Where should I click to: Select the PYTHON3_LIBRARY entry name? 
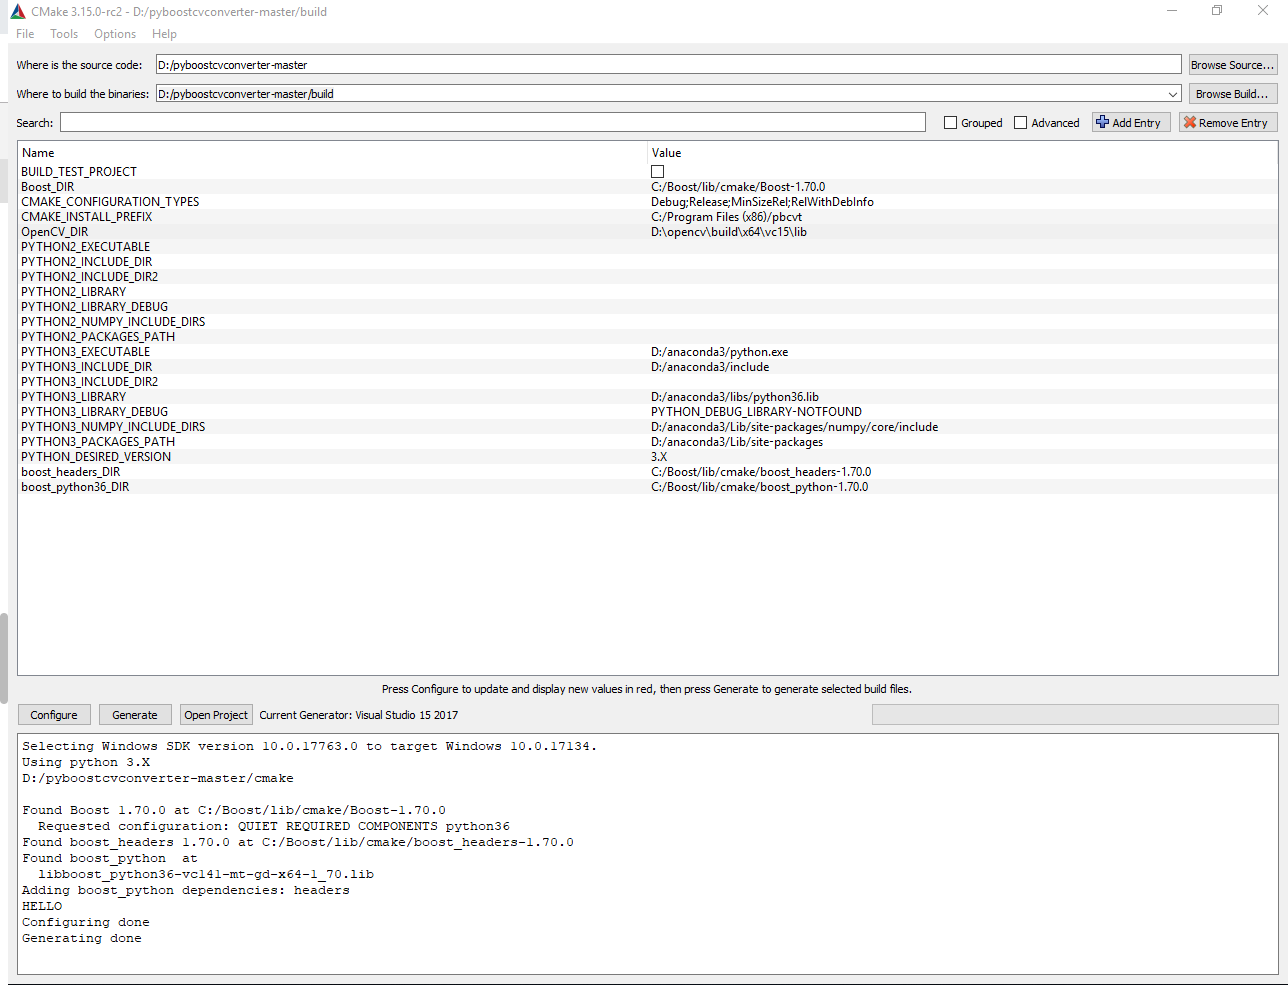click(x=74, y=397)
